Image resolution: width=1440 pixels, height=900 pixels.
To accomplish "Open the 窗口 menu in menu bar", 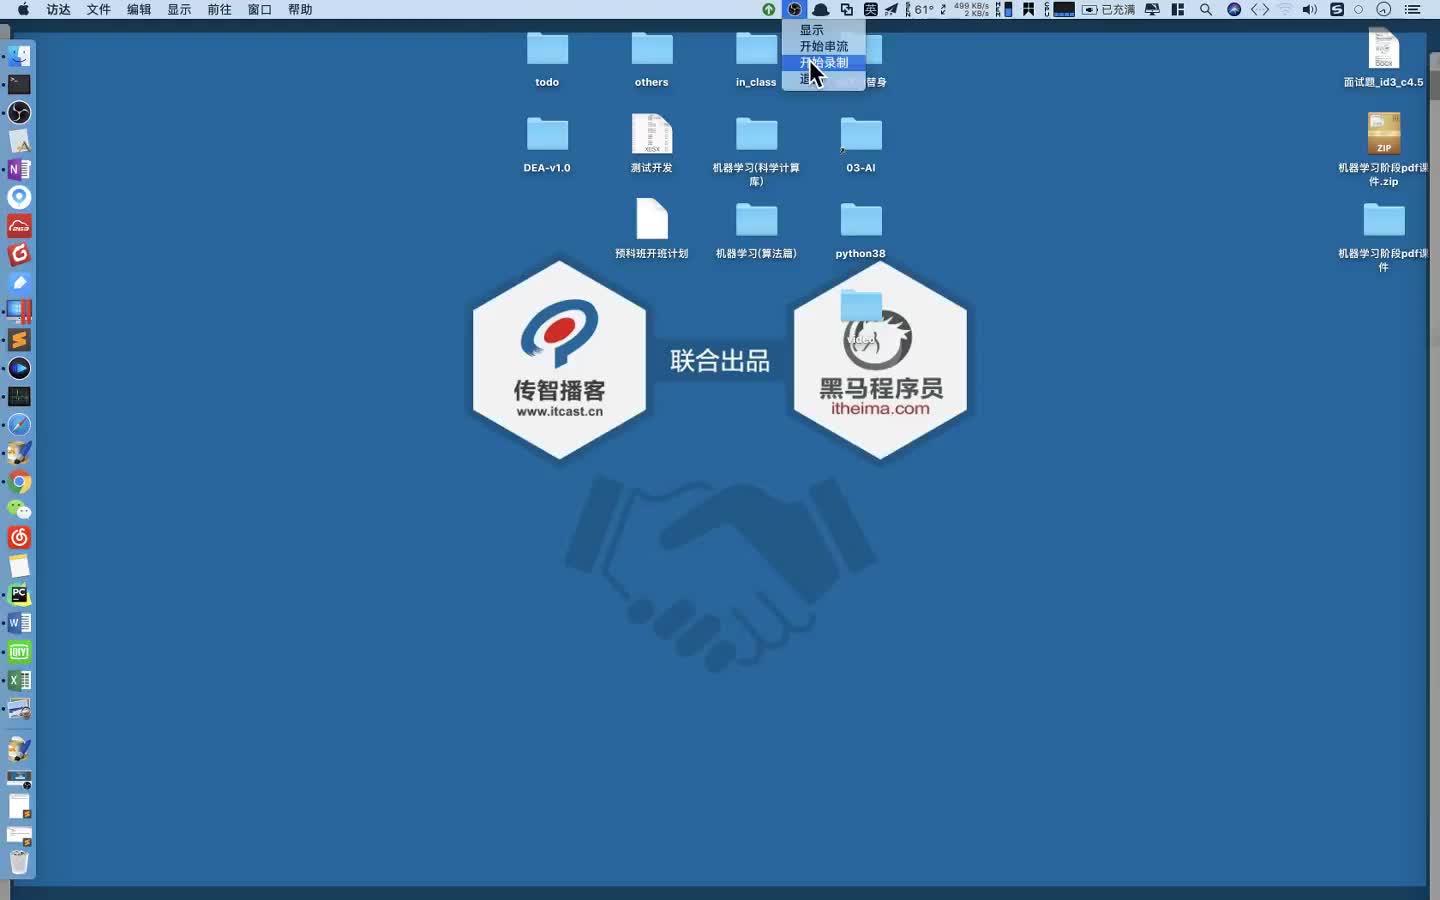I will [x=260, y=9].
